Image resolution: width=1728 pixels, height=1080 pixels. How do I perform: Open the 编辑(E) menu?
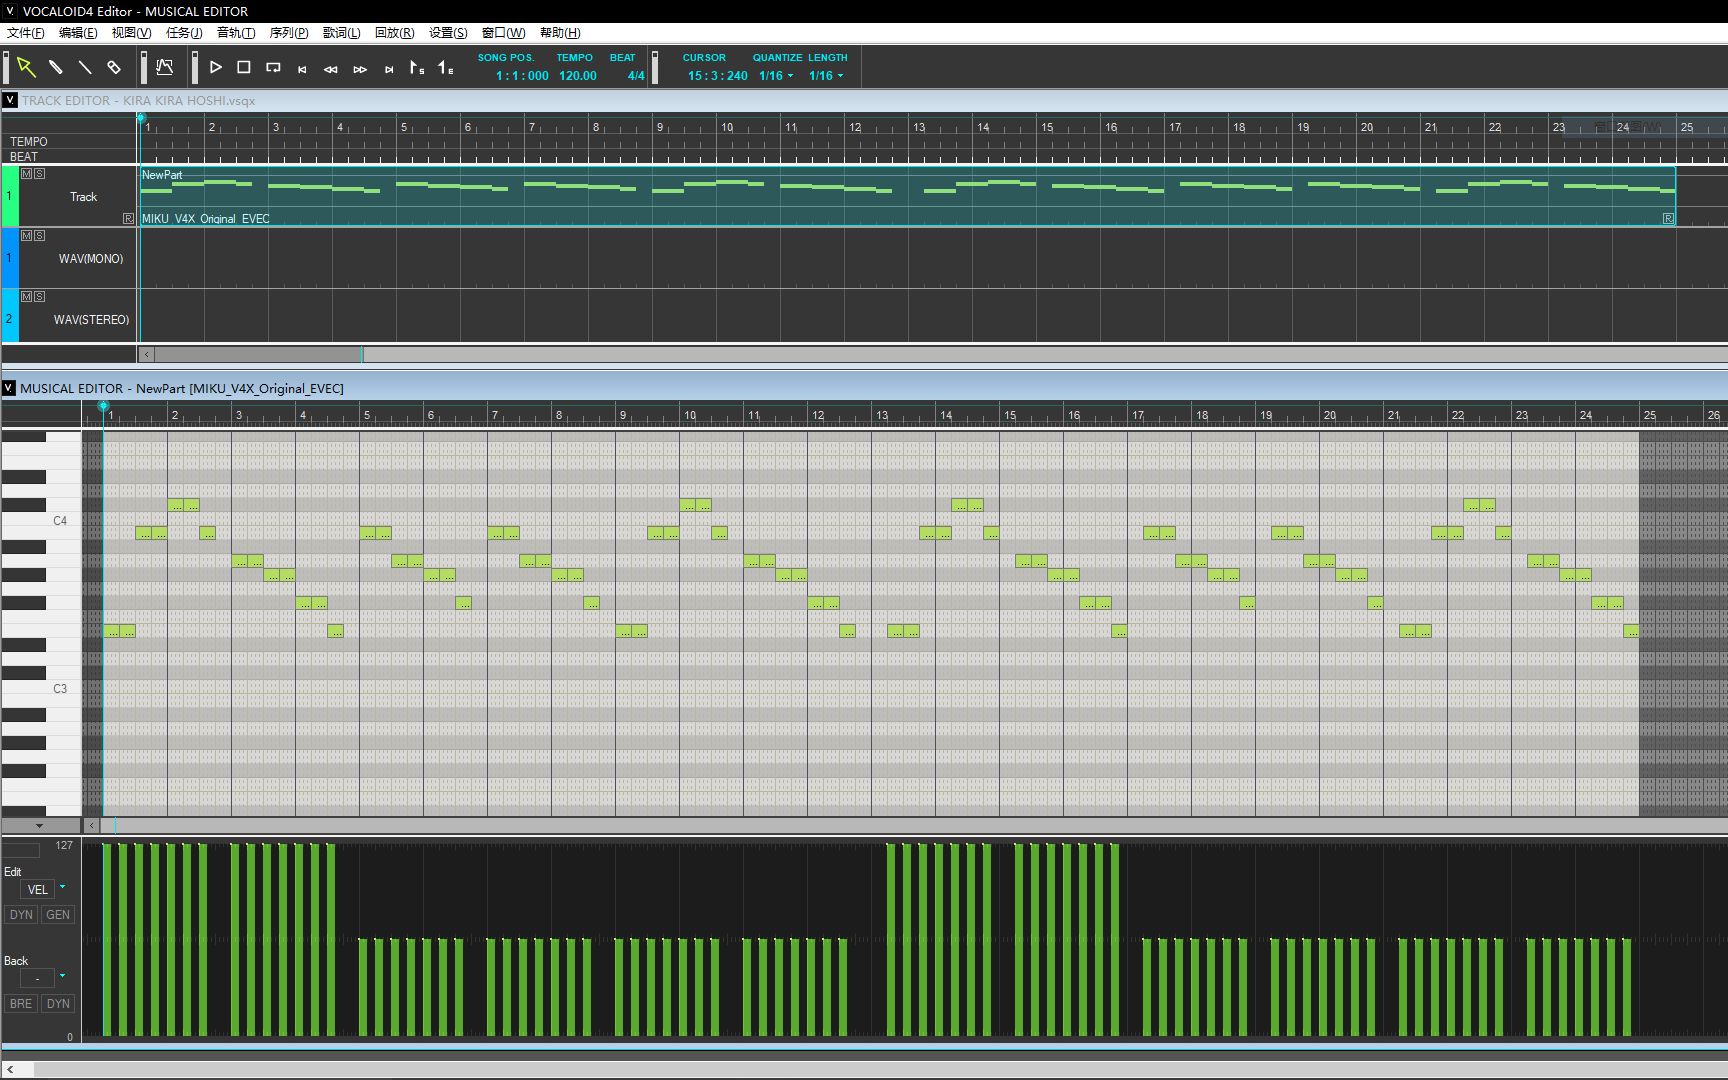[x=78, y=33]
